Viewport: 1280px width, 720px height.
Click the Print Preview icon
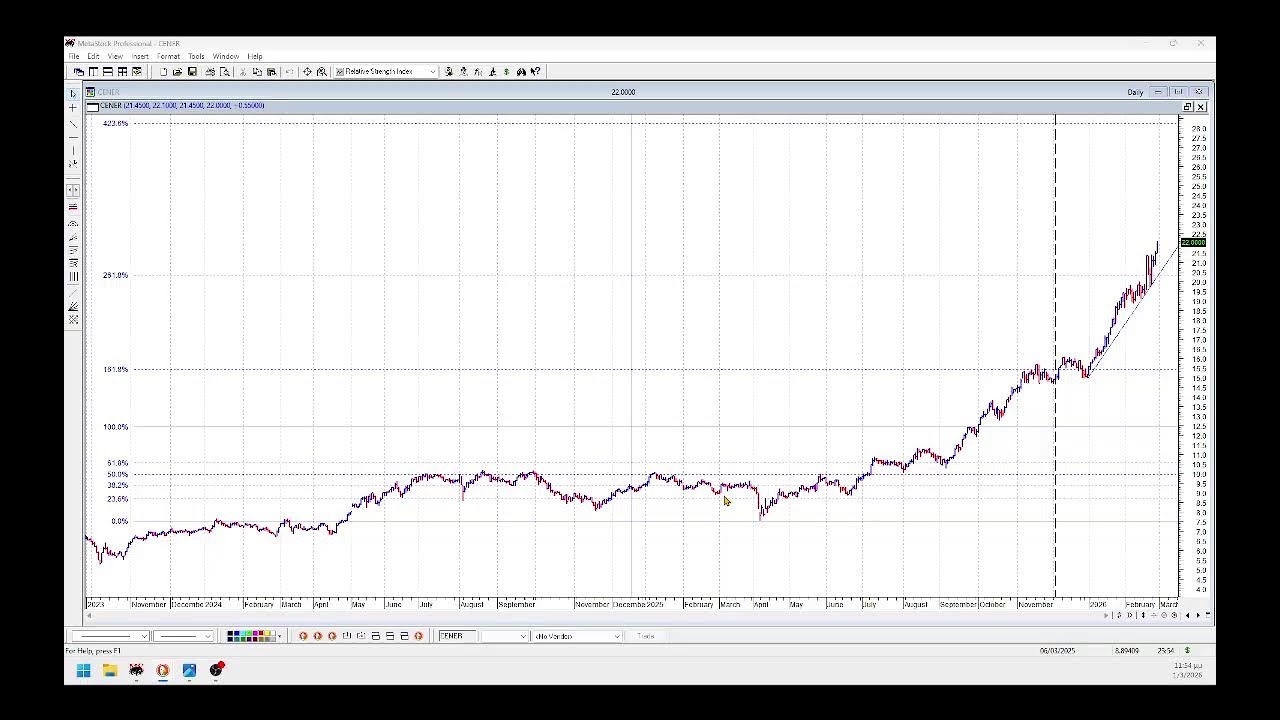(x=224, y=72)
